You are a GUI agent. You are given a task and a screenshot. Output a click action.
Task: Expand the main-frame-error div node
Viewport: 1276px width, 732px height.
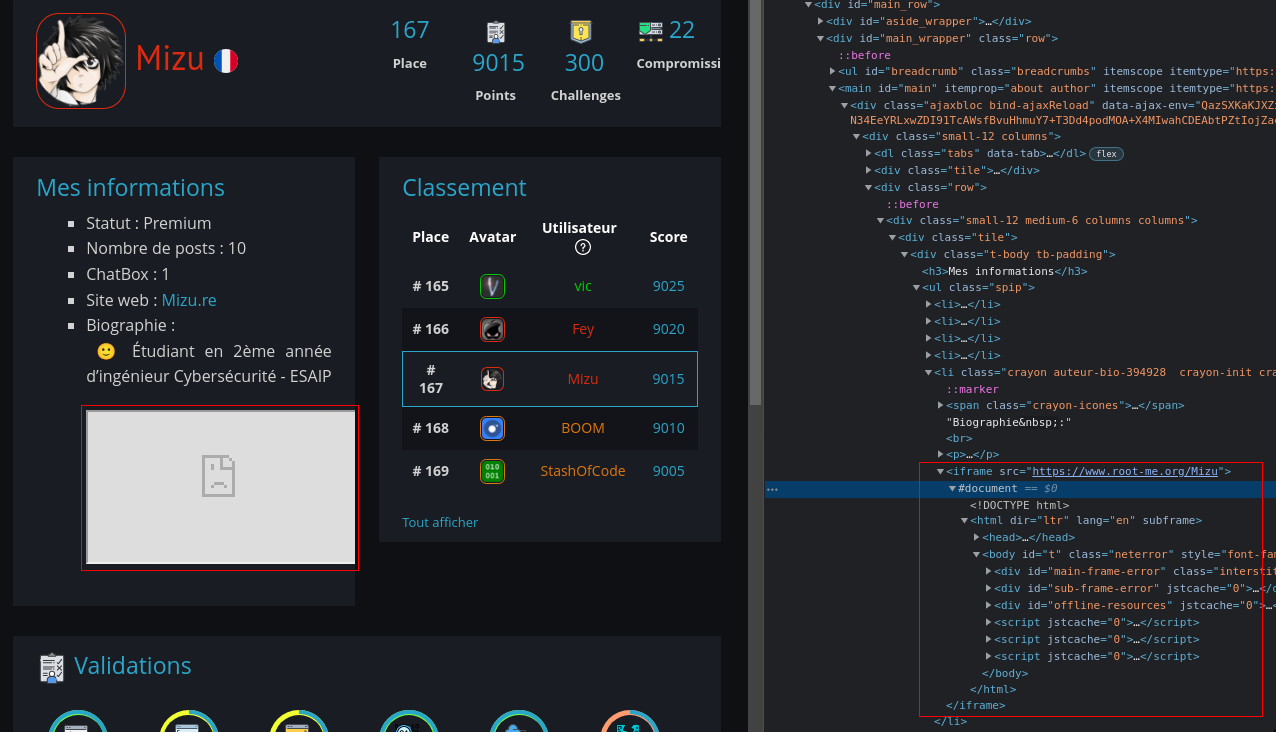click(x=989, y=572)
